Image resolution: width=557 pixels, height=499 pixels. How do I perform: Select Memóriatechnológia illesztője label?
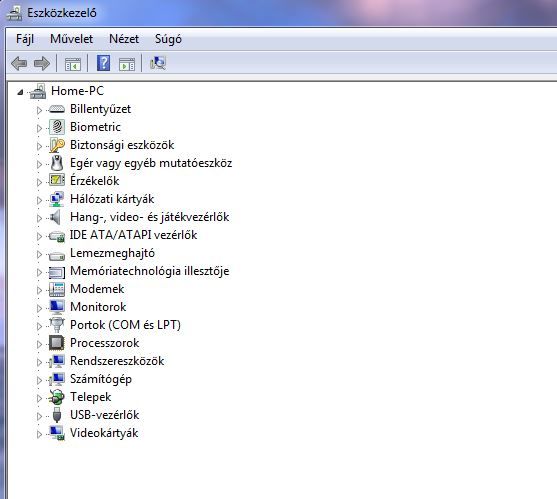150,271
